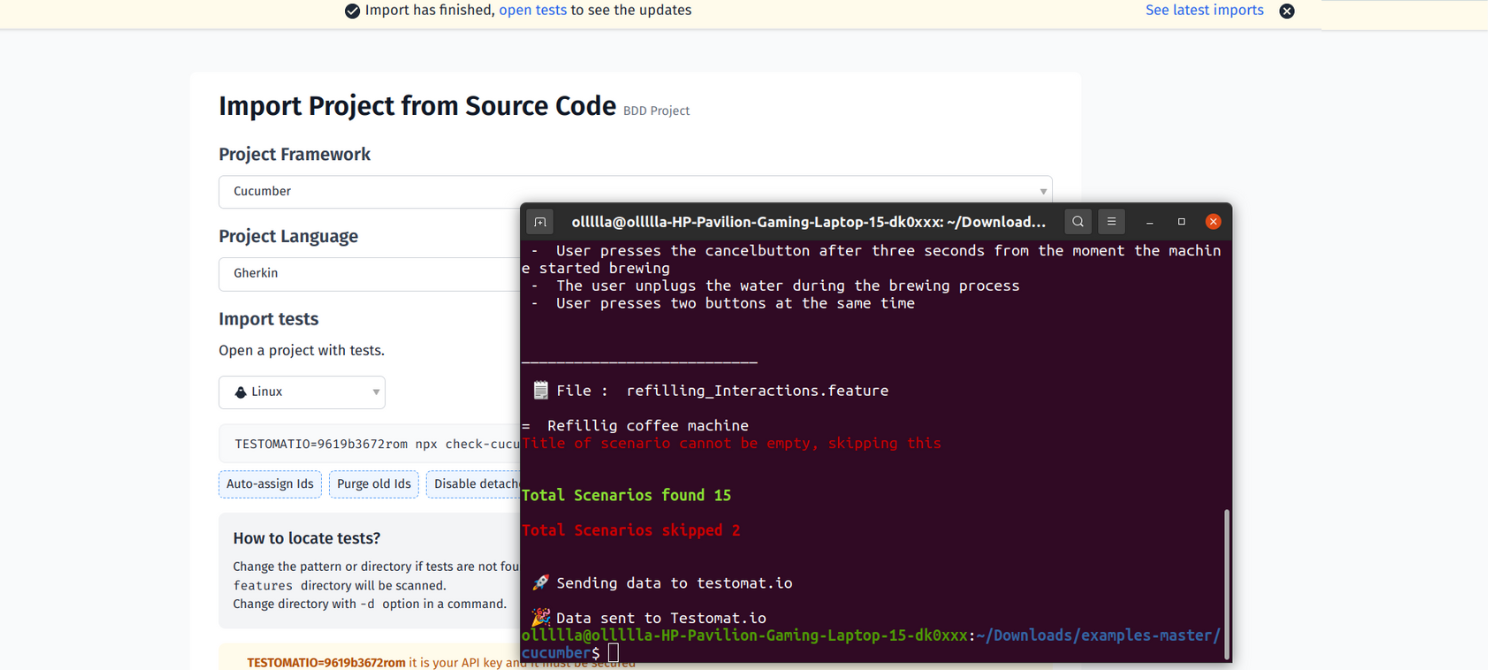This screenshot has height=670, width=1488.
Task: Click the See latest imports link
Action: click(1204, 10)
